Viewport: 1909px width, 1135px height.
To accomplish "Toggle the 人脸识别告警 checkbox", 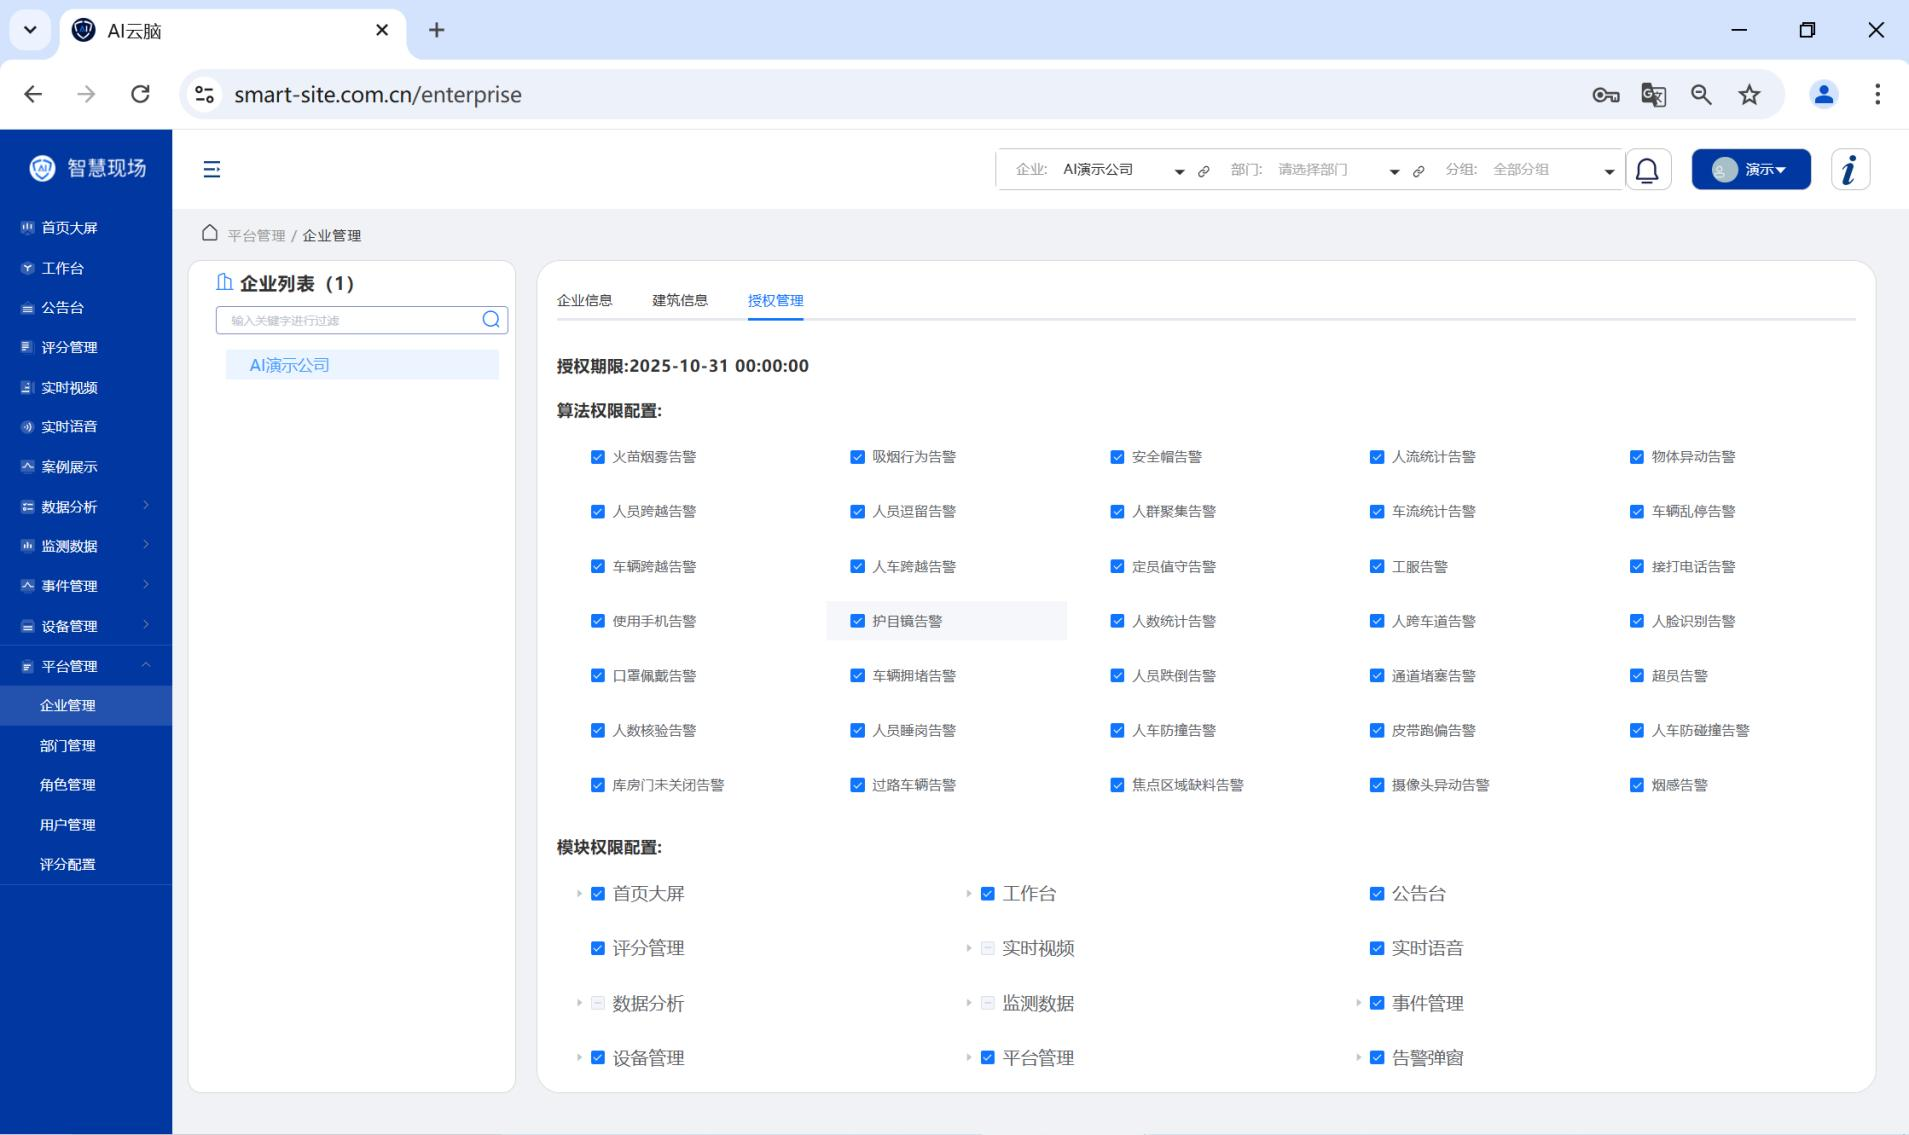I will [1636, 621].
